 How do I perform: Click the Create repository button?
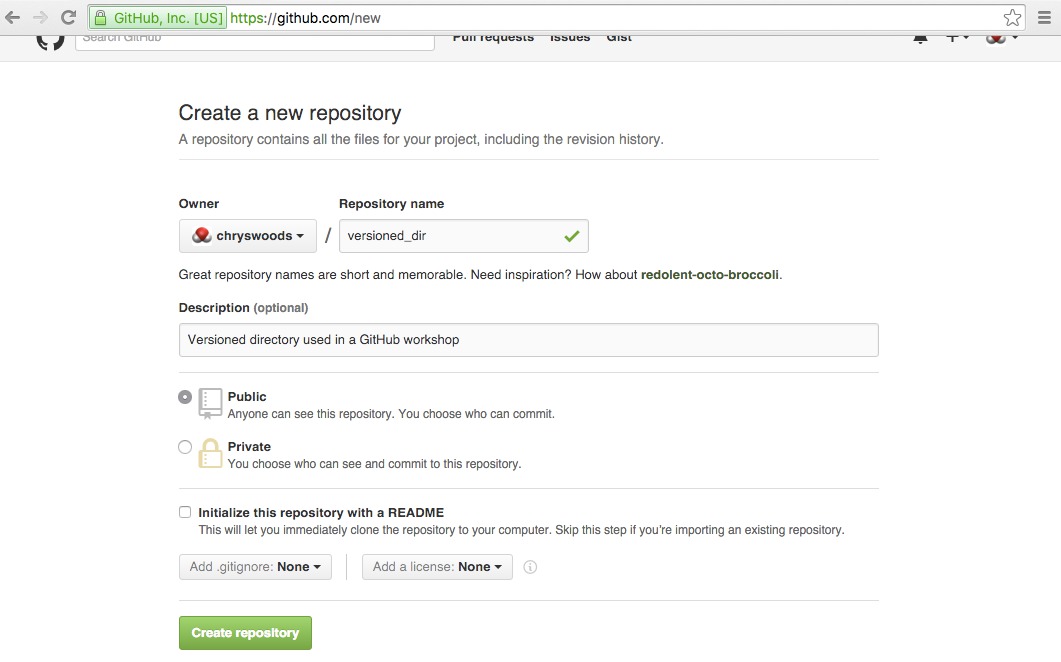245,633
